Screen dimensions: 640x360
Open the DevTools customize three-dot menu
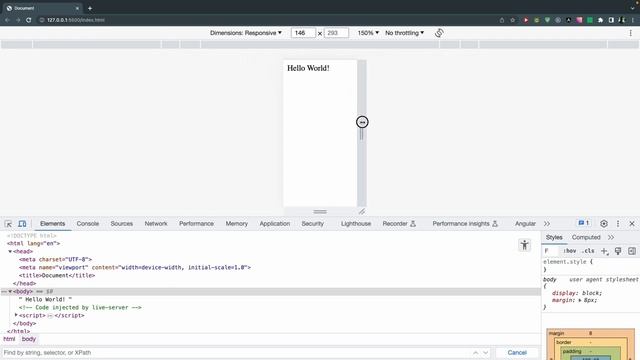tap(618, 224)
